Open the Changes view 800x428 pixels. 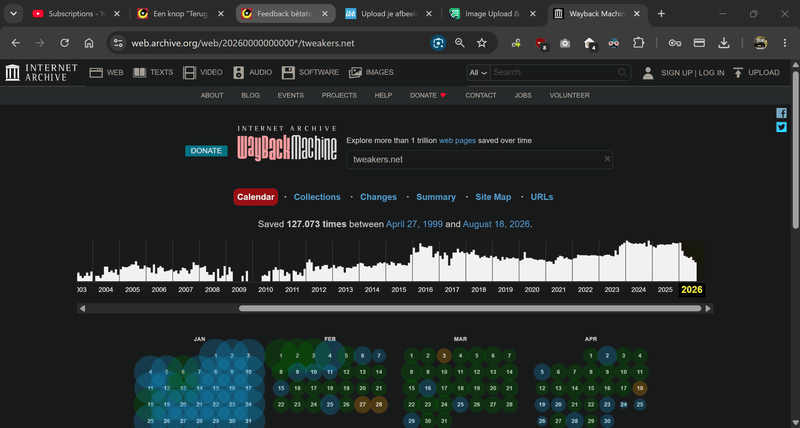tap(378, 197)
